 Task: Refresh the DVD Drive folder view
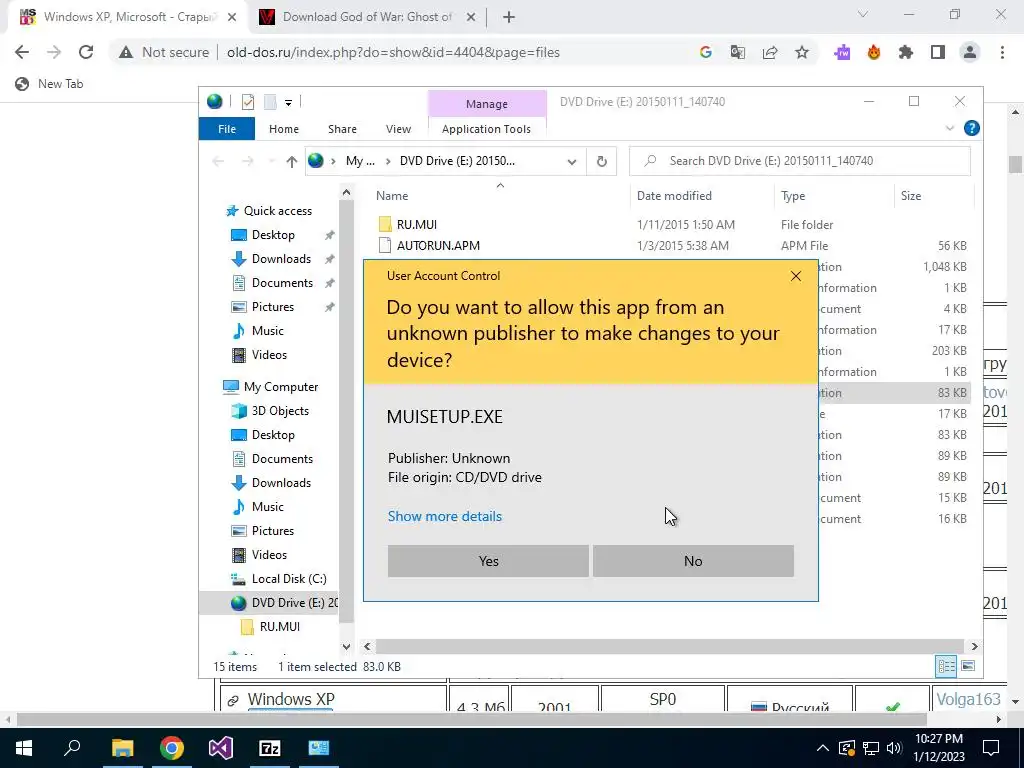click(601, 161)
